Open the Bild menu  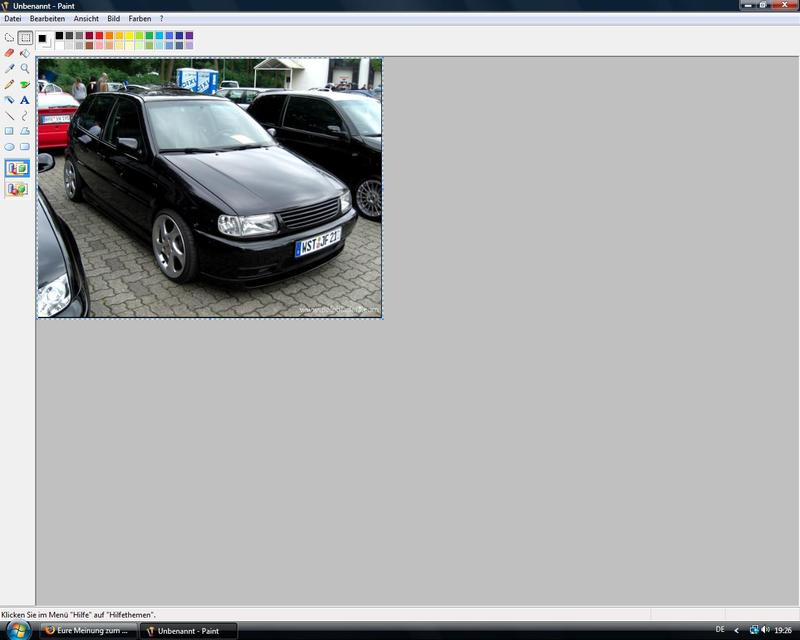click(114, 18)
